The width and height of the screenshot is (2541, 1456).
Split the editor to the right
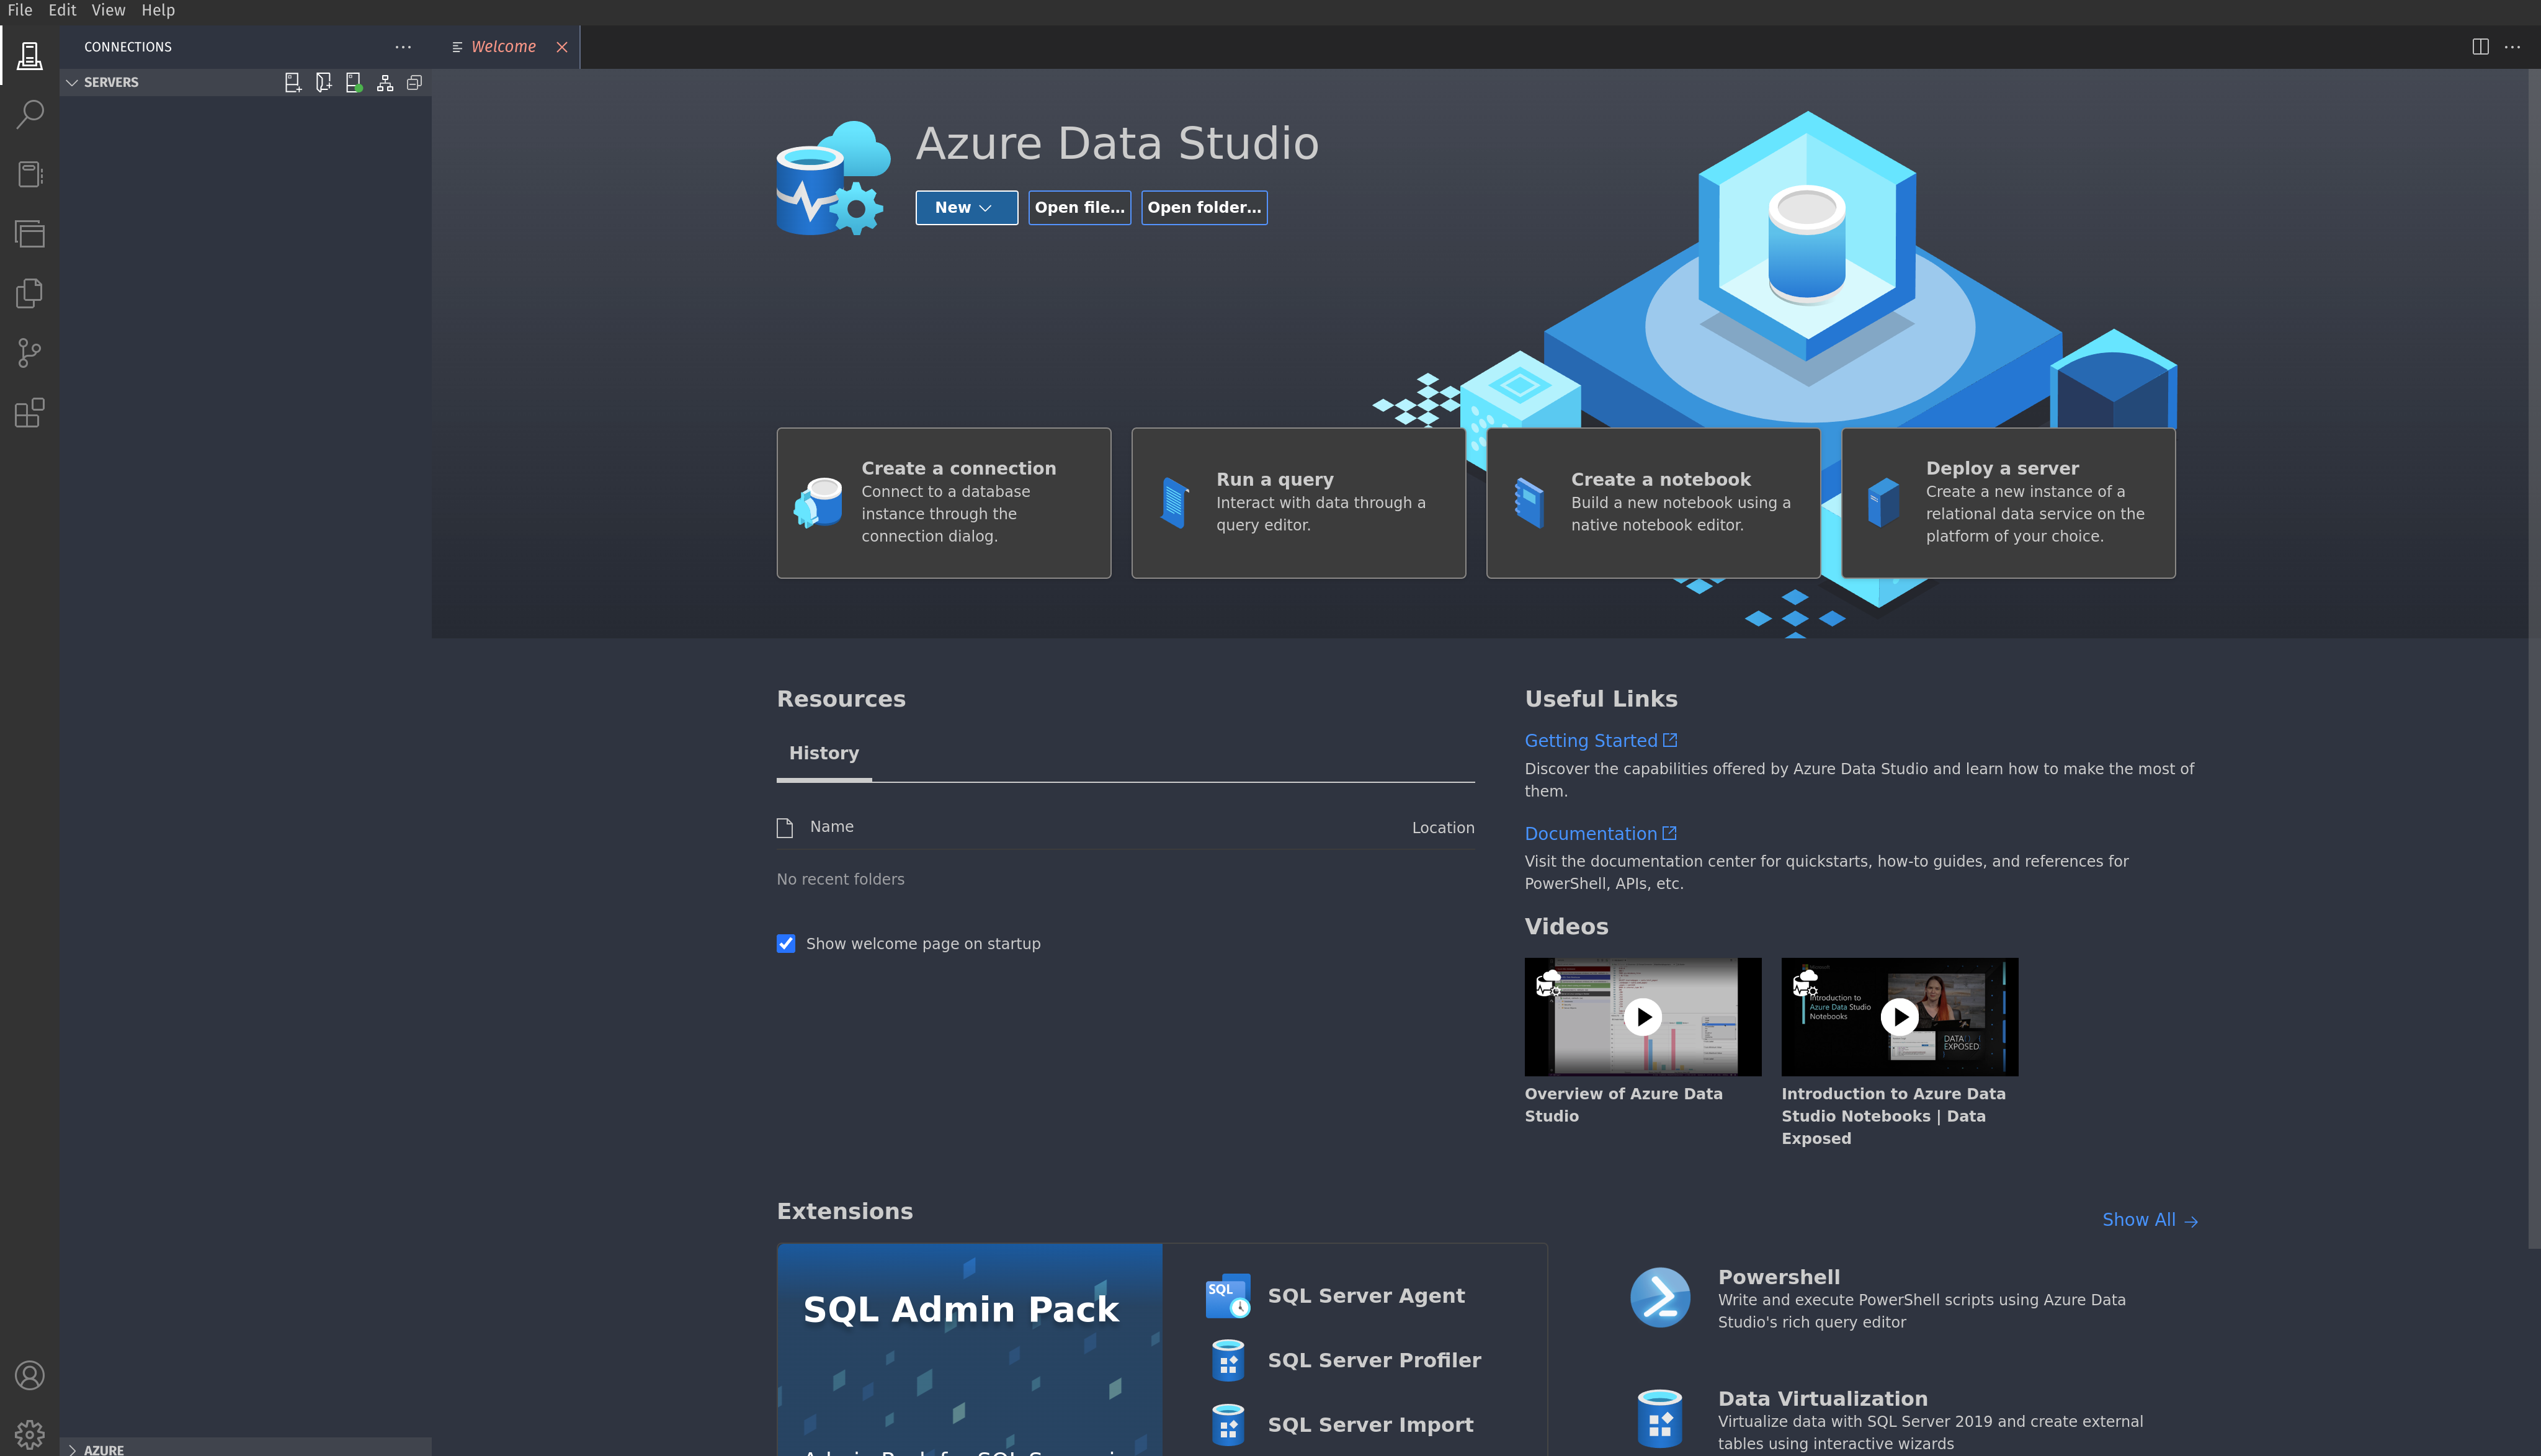pos(2480,47)
